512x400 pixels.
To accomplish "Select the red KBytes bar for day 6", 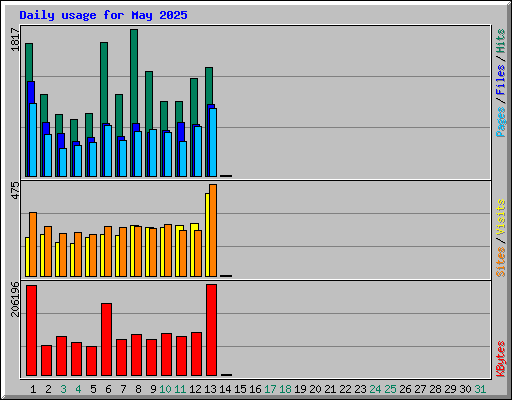I will 106,339.
